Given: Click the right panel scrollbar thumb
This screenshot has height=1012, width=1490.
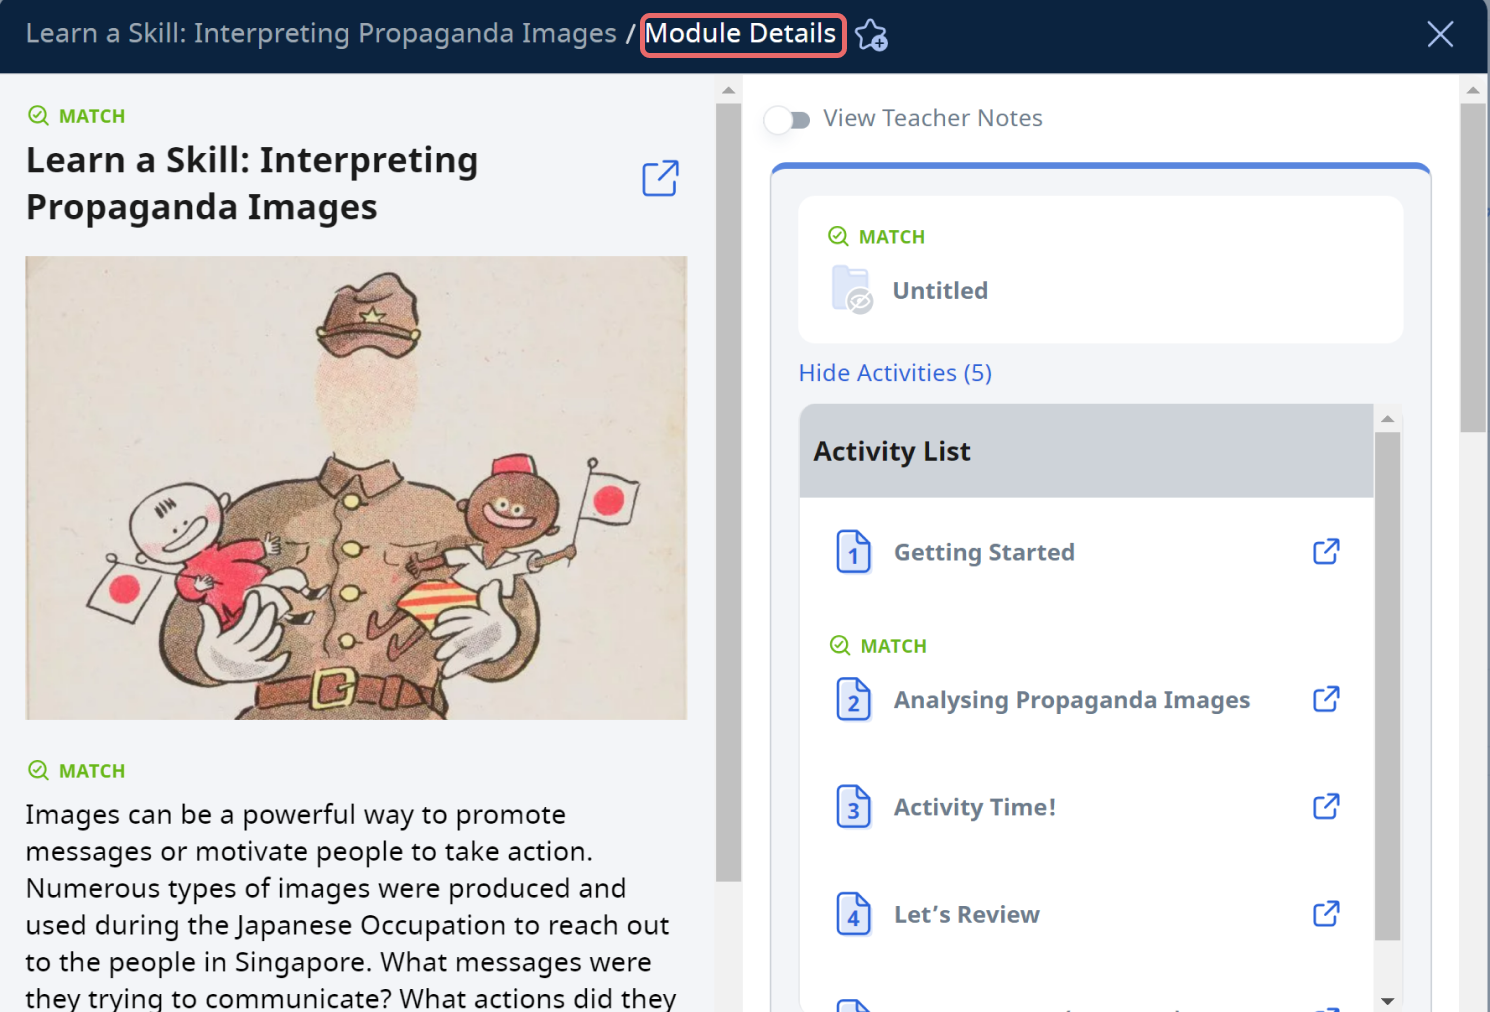Looking at the screenshot, I should [1472, 268].
